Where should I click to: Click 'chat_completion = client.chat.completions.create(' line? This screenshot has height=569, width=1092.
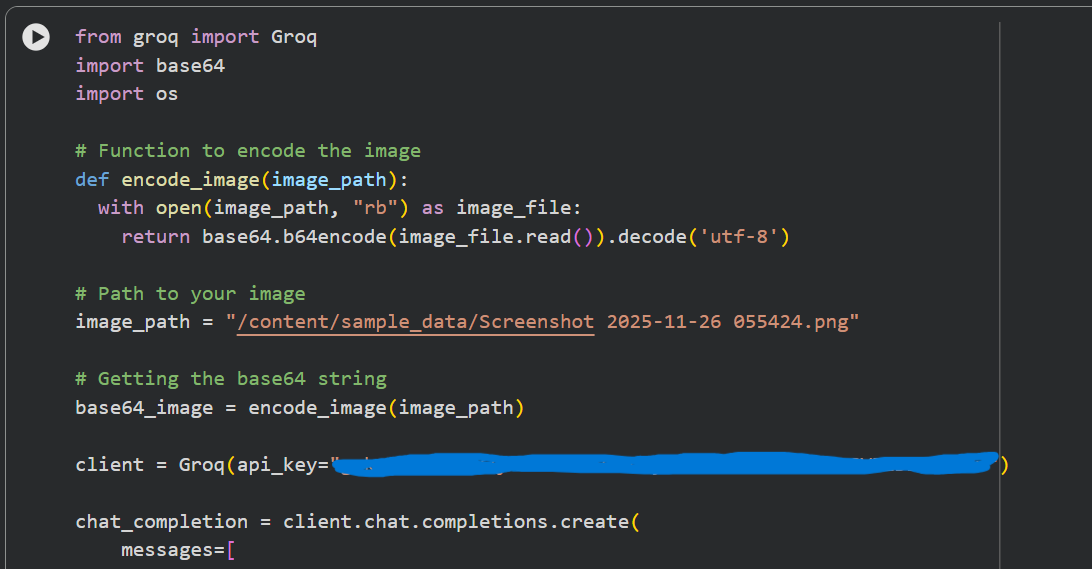click(357, 522)
